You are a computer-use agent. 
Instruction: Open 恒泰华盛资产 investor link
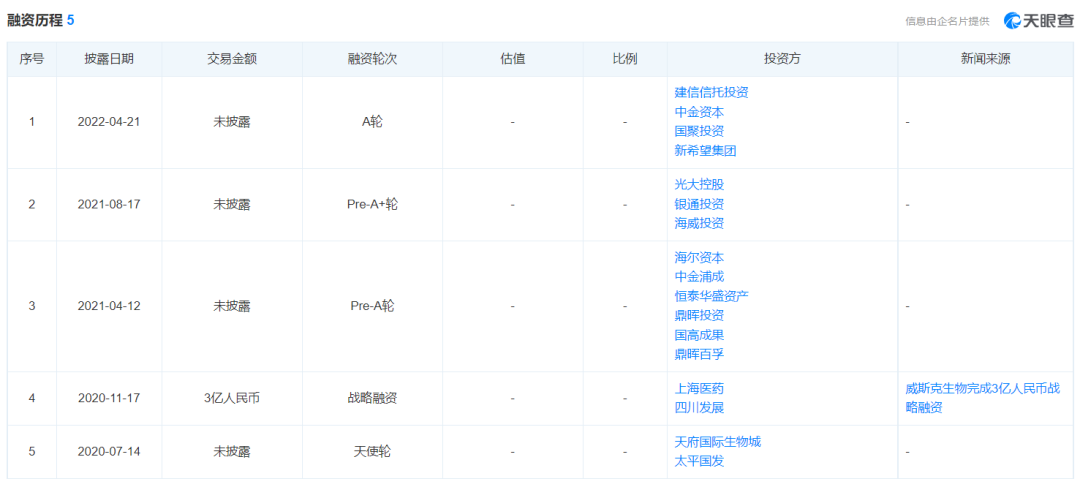[711, 296]
